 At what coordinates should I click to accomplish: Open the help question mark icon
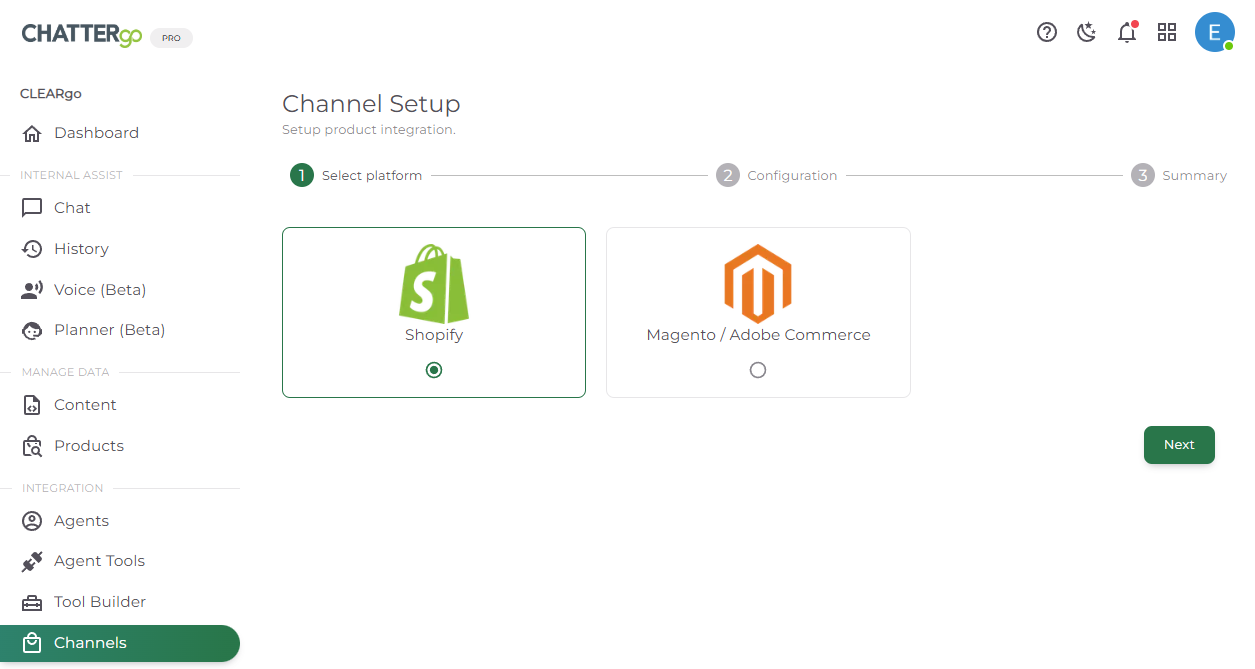(1047, 32)
